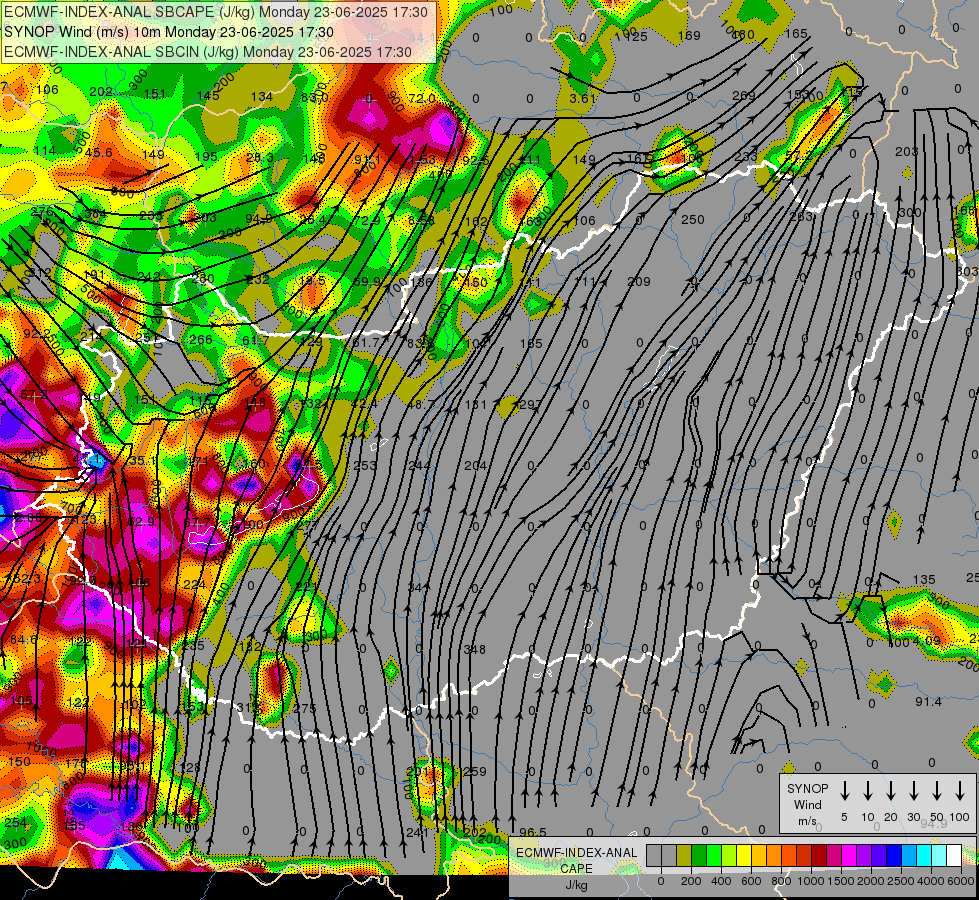Click the map value 269
Image resolution: width=979 pixels, height=900 pixels.
click(x=744, y=96)
